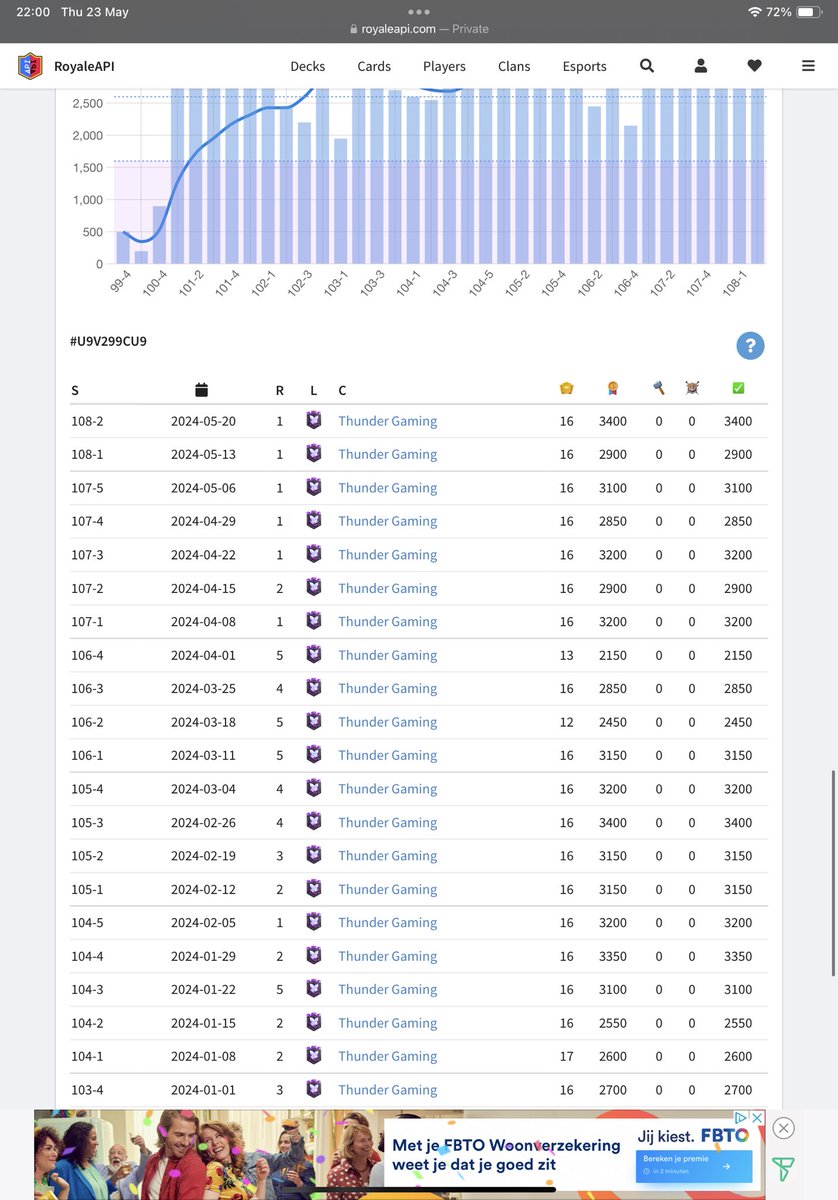
Task: Click the R column header
Action: tap(280, 390)
